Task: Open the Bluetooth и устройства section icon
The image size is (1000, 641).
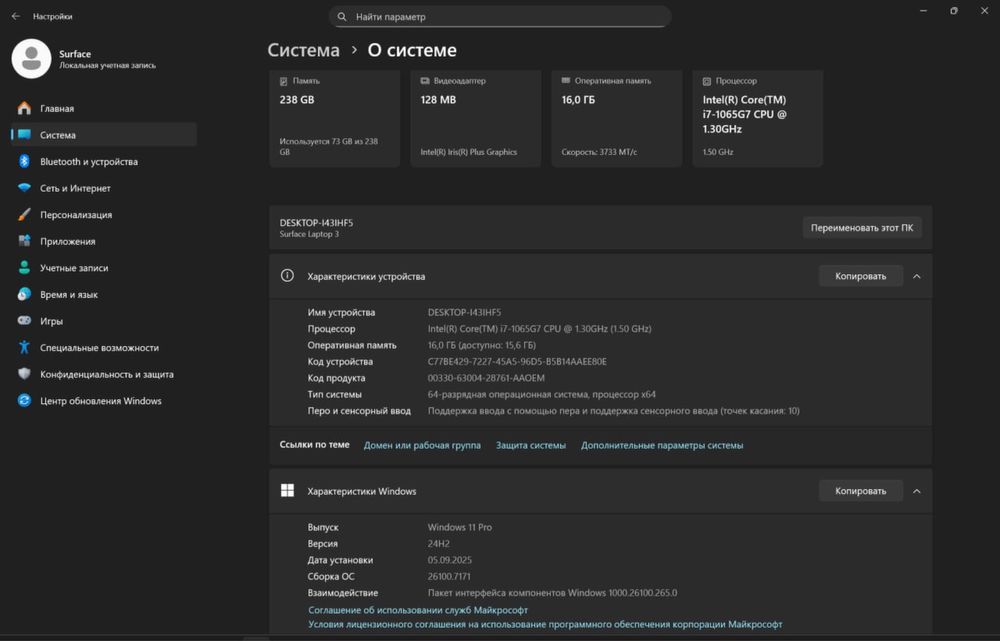Action: (x=24, y=162)
